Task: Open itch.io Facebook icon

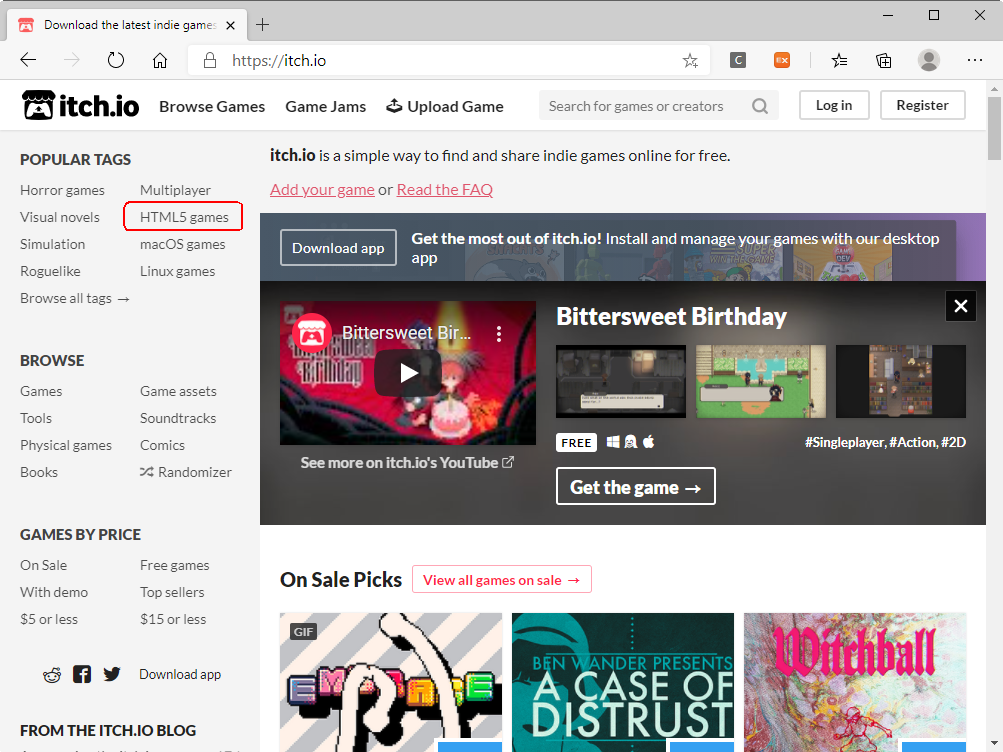Action: [x=82, y=674]
